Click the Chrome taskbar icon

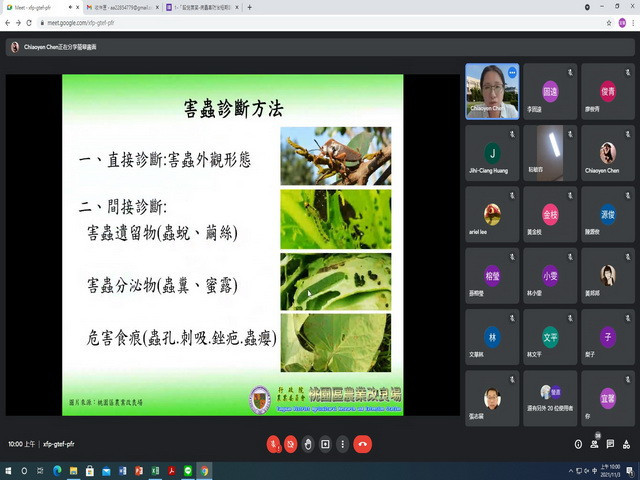pyautogui.click(x=204, y=471)
